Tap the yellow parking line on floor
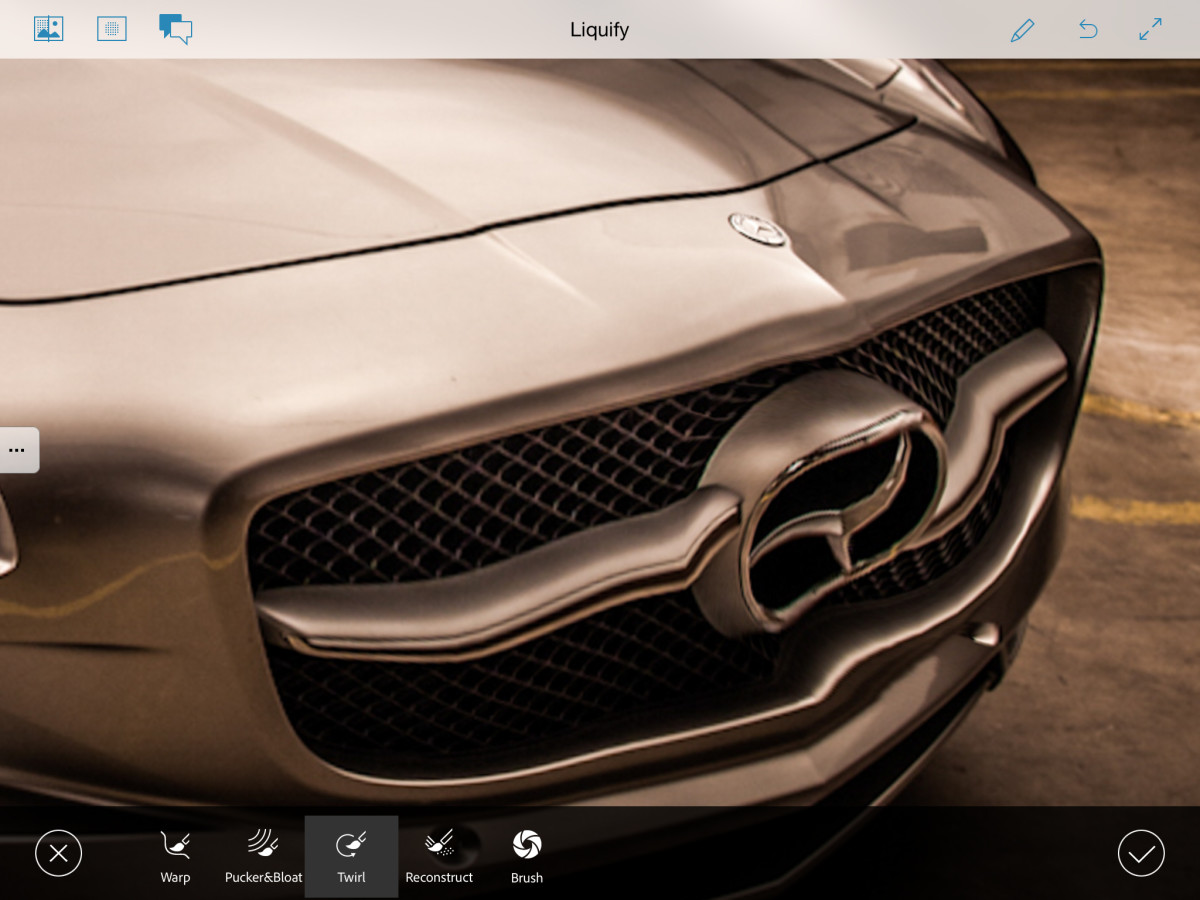The width and height of the screenshot is (1200, 900). point(1140,508)
